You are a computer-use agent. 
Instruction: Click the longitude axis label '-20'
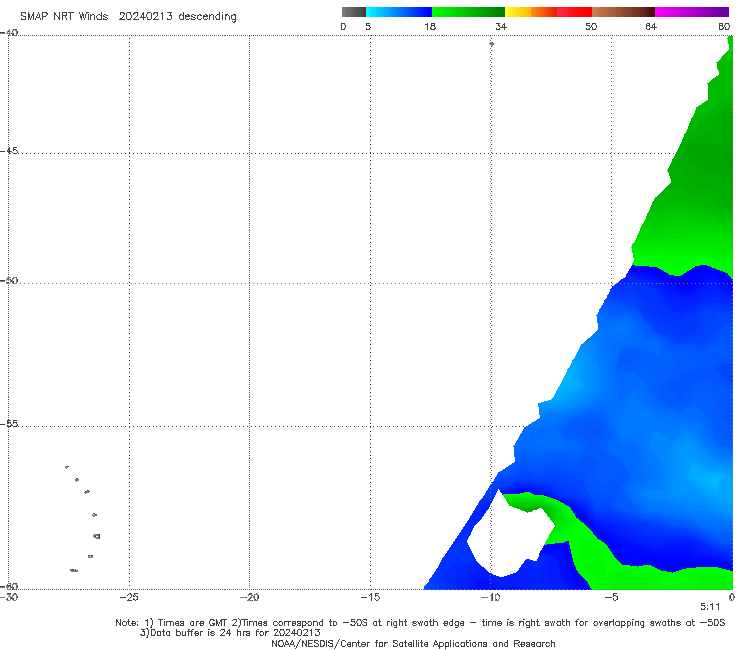tap(249, 597)
